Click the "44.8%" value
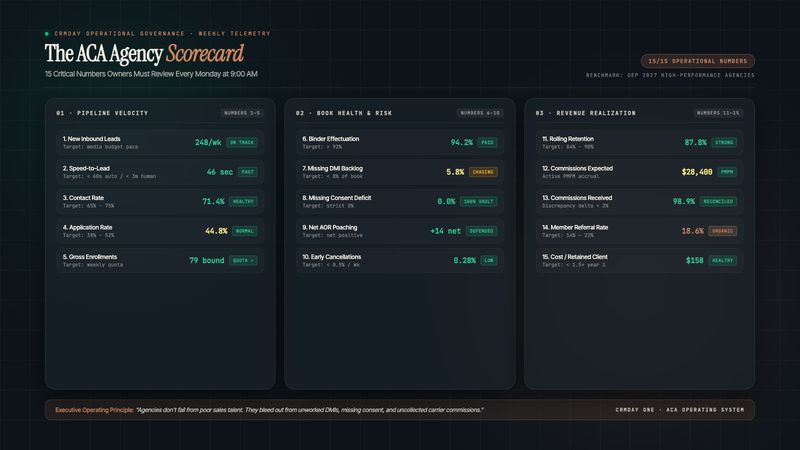Screen dimensions: 800x450 click(x=216, y=231)
